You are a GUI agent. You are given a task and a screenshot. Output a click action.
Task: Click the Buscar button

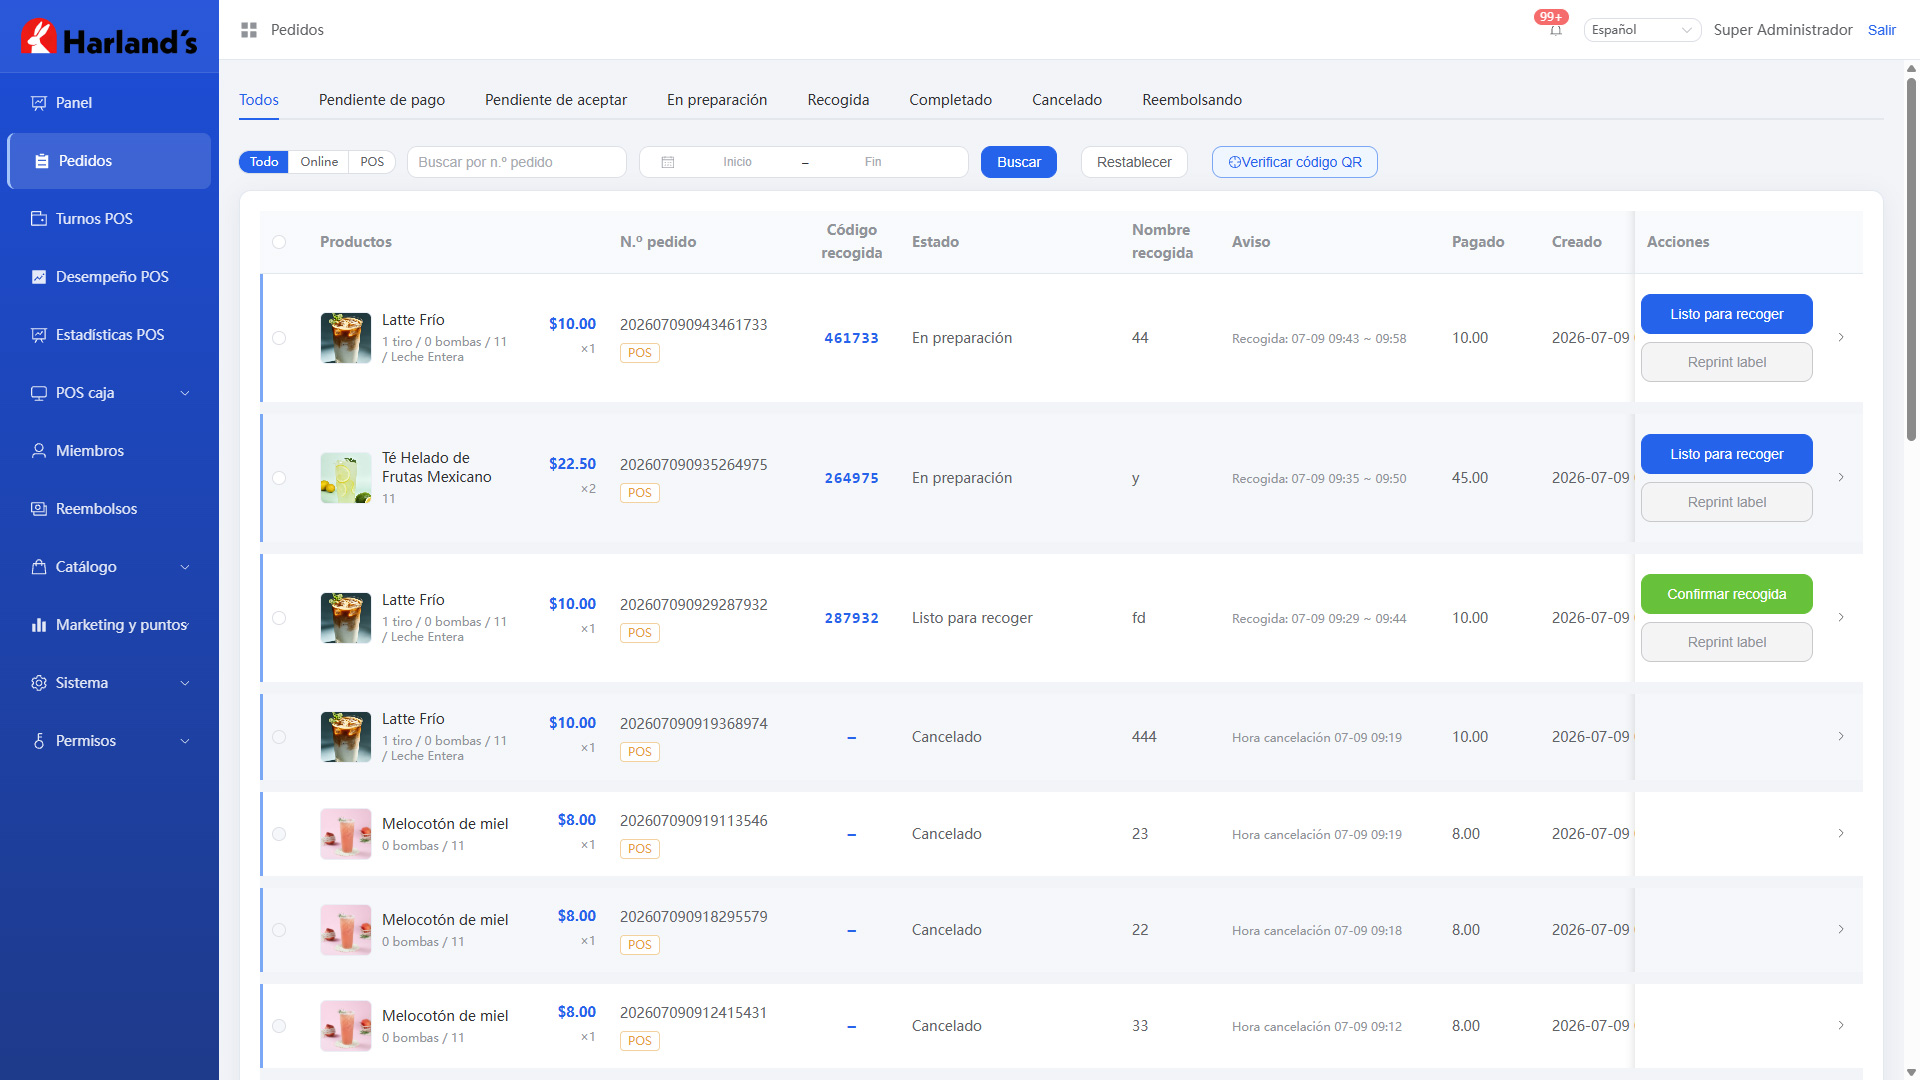(x=1019, y=162)
